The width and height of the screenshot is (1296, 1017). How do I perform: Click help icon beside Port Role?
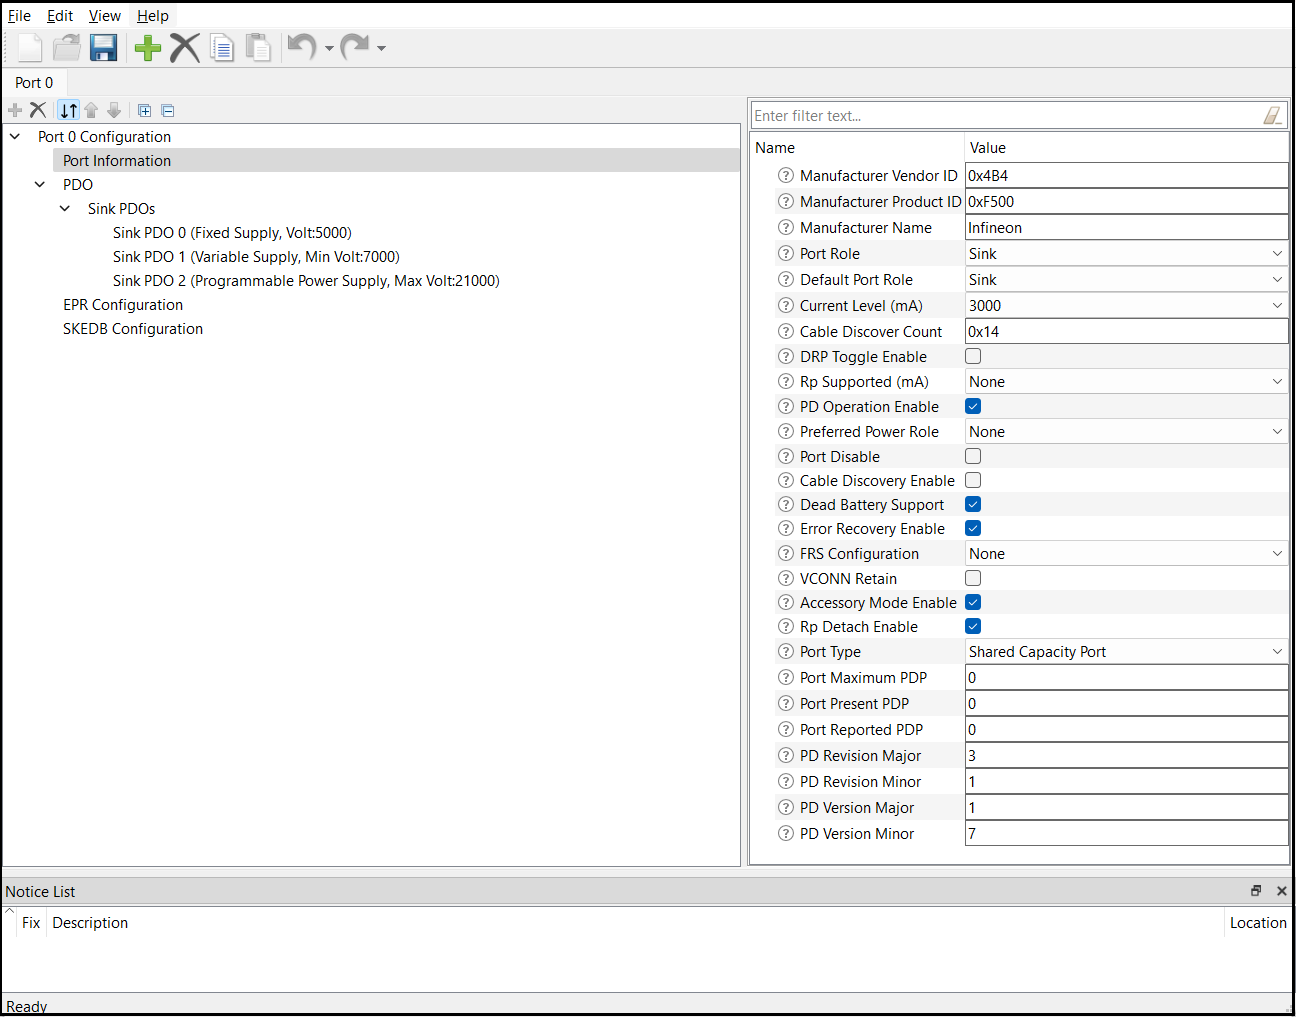[786, 253]
